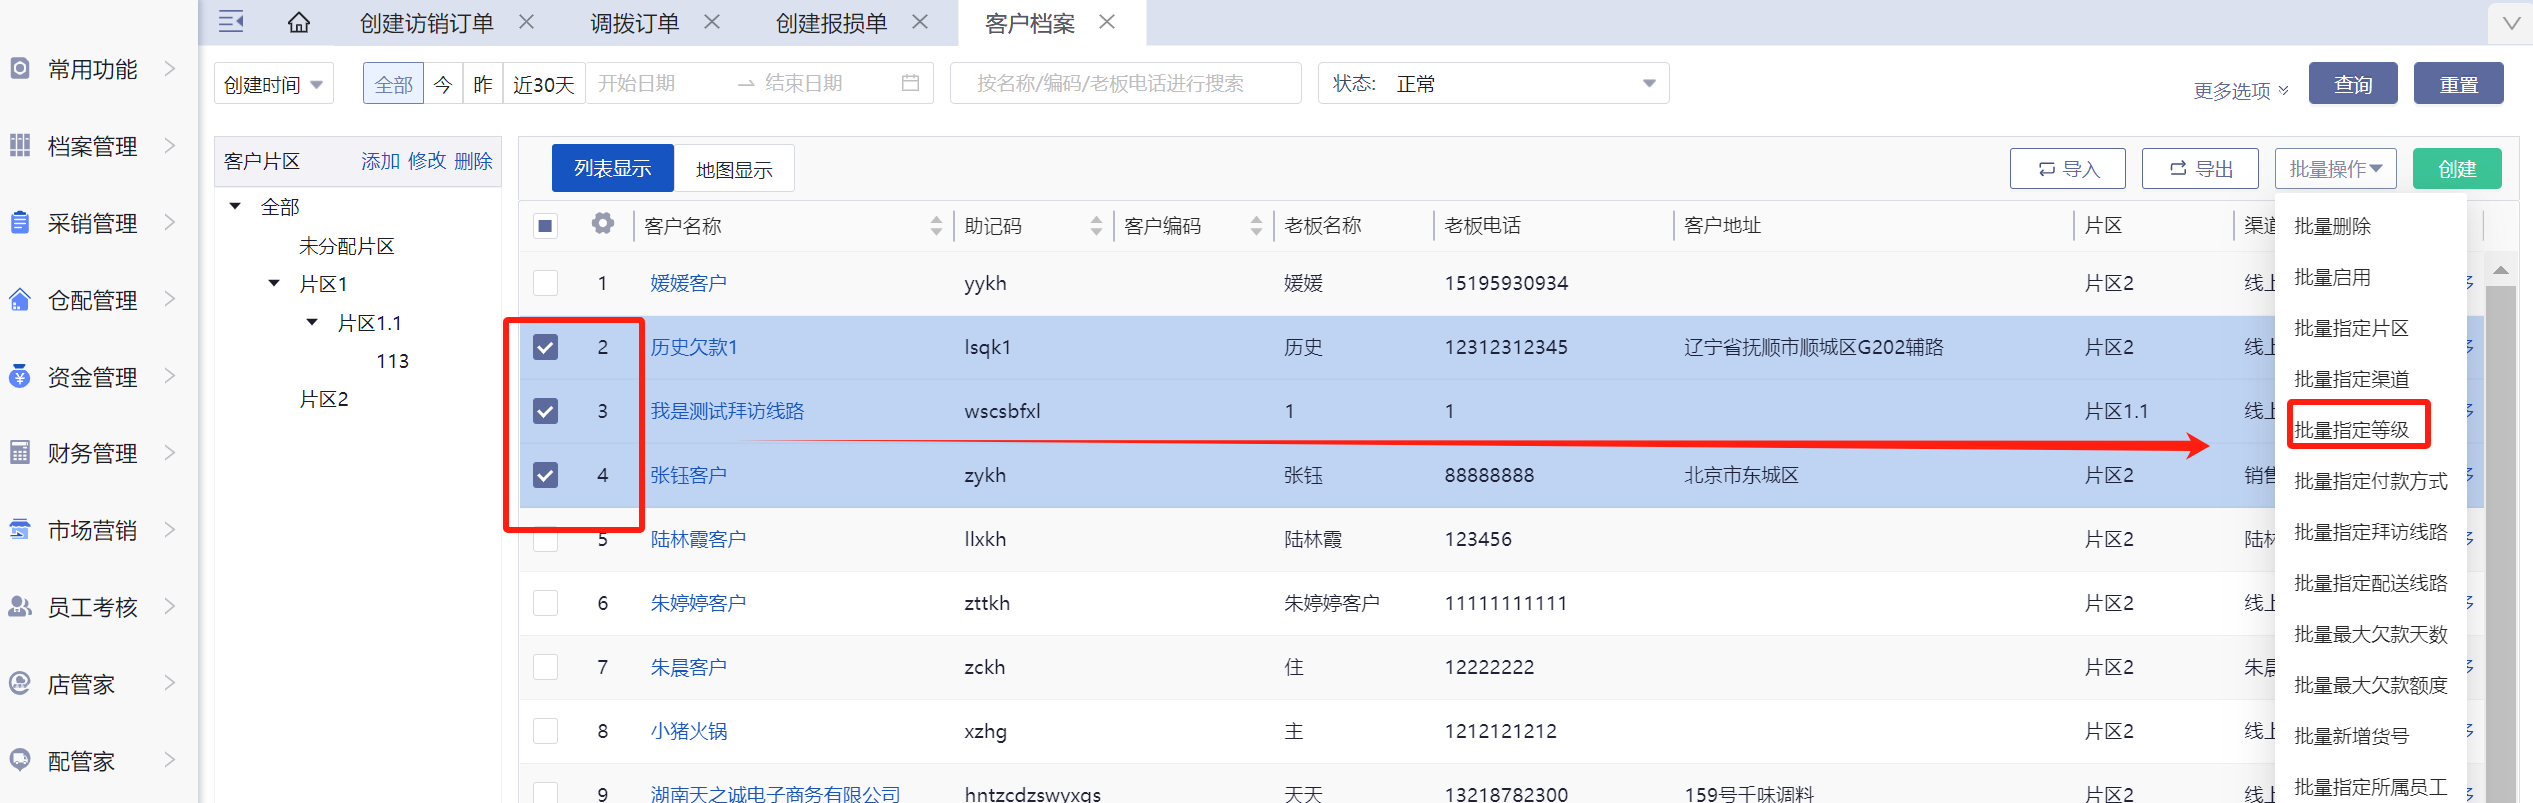Image resolution: width=2533 pixels, height=803 pixels.
Task: Check the row 1 媛媛客户 checkbox
Action: 545,283
